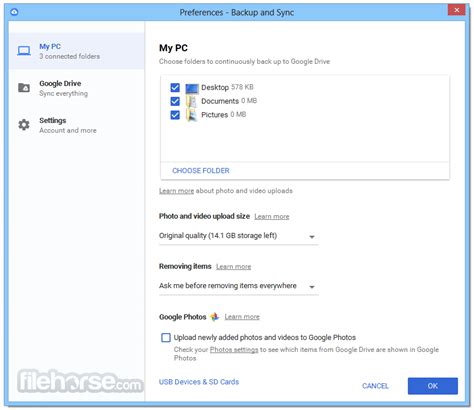Open Learn more about photo and video uploads
The height and width of the screenshot is (410, 474).
point(176,191)
